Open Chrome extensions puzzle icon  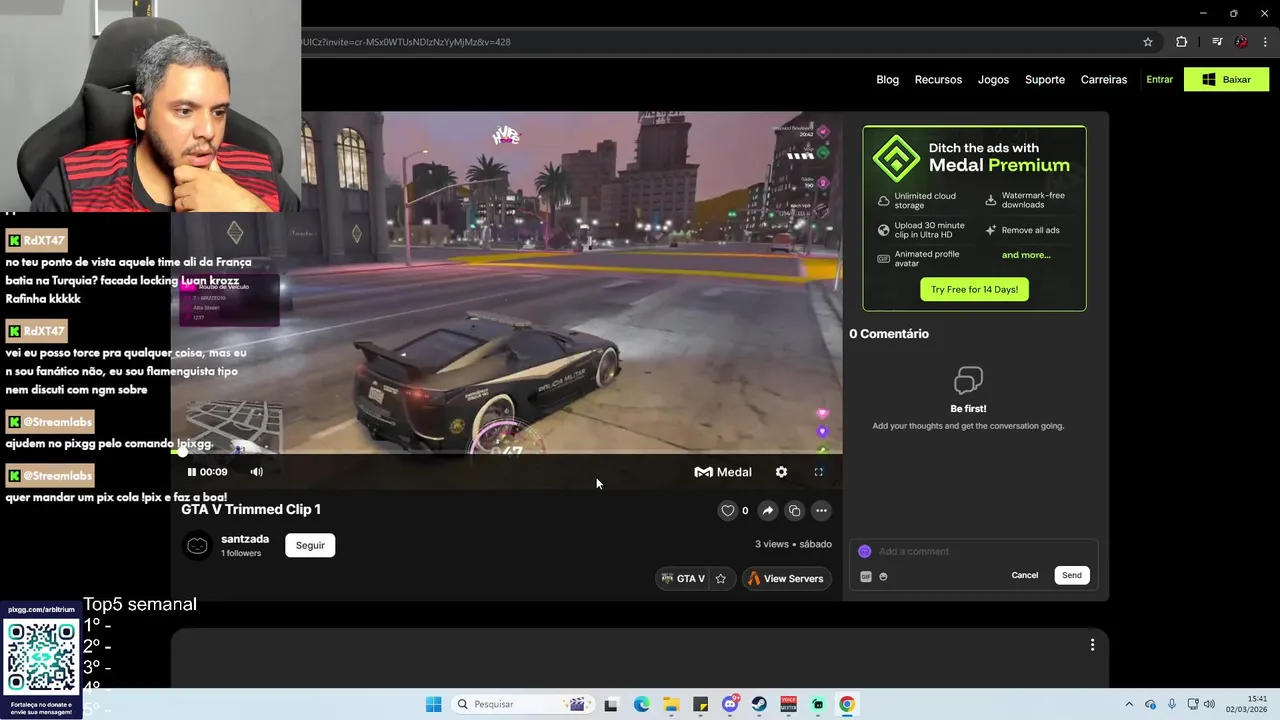click(x=1182, y=42)
